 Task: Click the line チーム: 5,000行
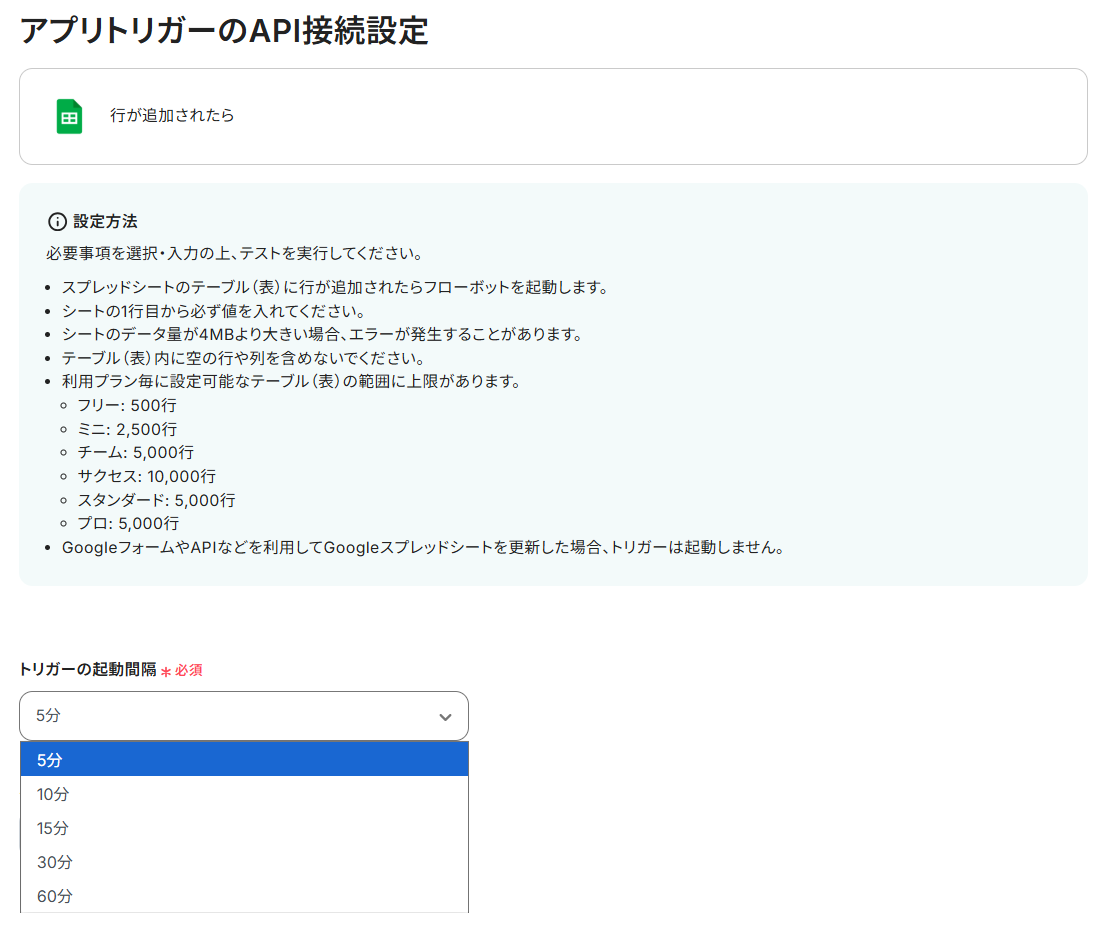point(136,452)
